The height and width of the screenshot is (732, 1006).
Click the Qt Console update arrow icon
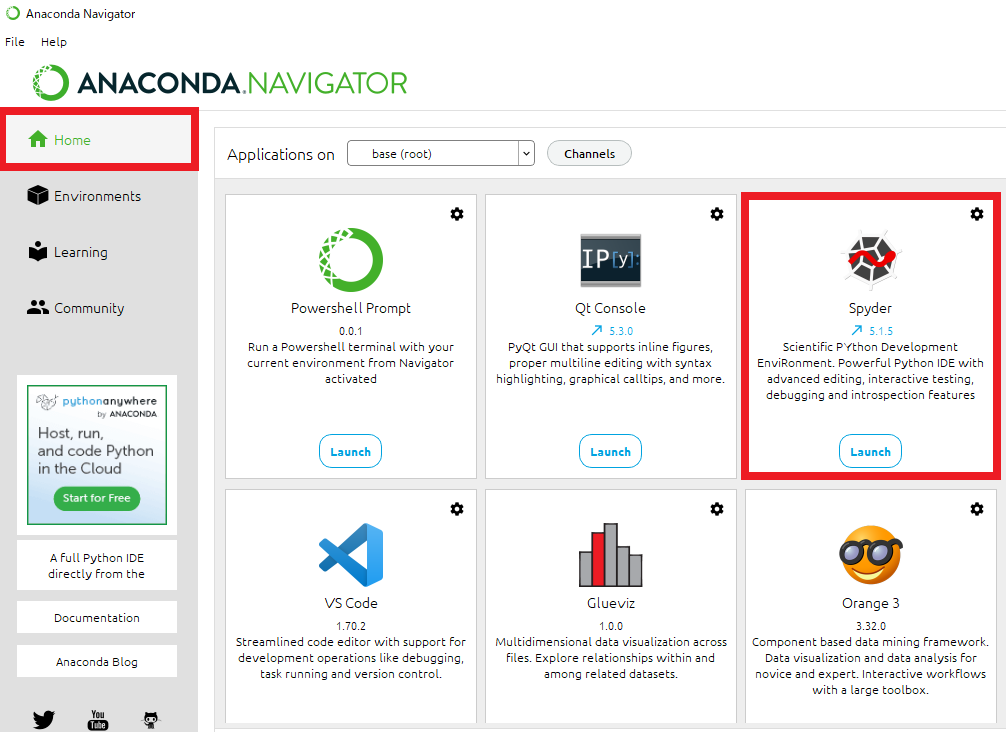pyautogui.click(x=597, y=330)
